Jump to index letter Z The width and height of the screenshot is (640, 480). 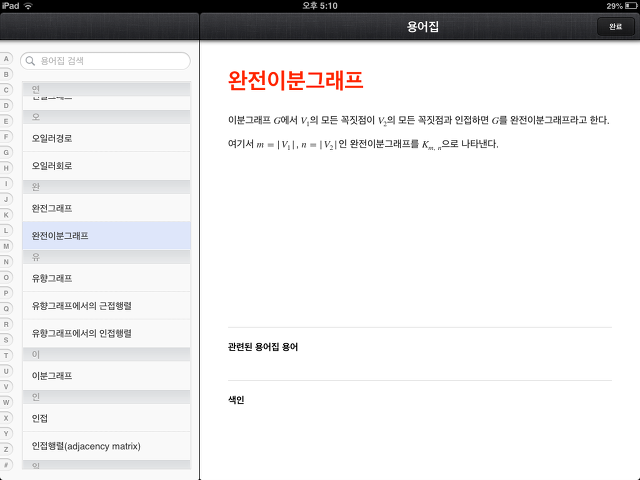click(6, 449)
